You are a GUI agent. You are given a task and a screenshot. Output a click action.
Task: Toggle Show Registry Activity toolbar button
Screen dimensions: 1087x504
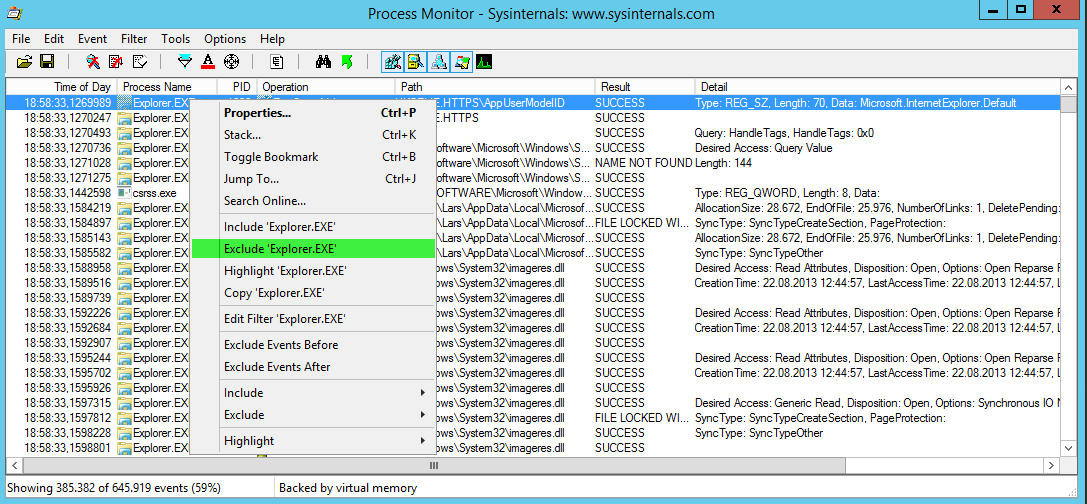(393, 62)
